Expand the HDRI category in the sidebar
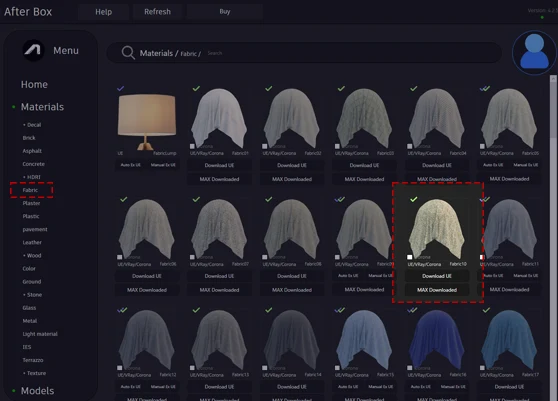The width and height of the screenshot is (558, 401). click(32, 177)
